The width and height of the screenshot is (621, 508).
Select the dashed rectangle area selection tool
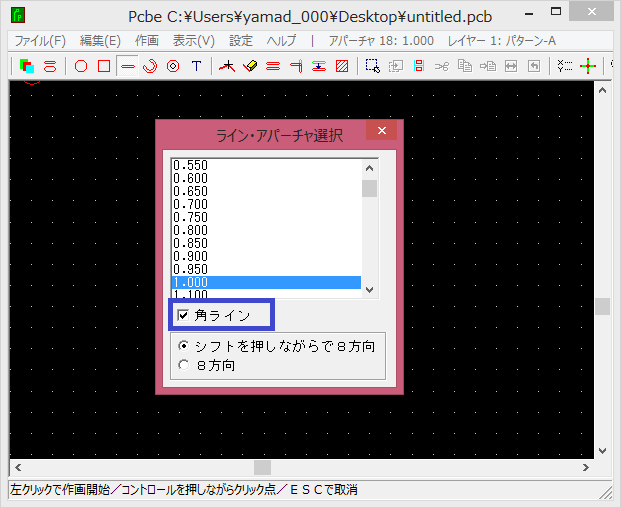click(372, 66)
